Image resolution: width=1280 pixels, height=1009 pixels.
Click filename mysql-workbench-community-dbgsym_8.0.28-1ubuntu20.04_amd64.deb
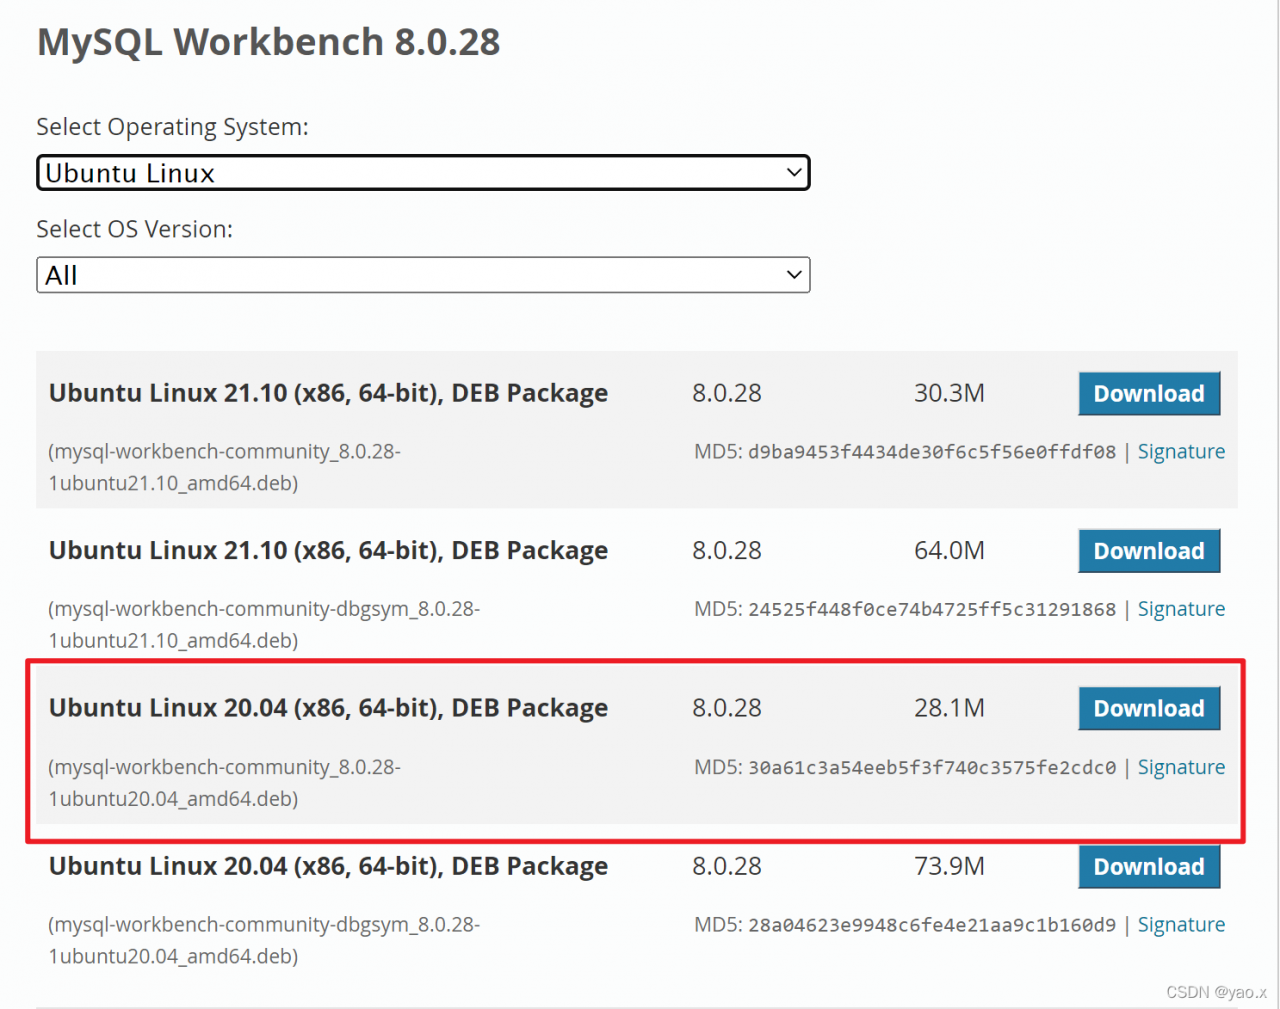(264, 940)
